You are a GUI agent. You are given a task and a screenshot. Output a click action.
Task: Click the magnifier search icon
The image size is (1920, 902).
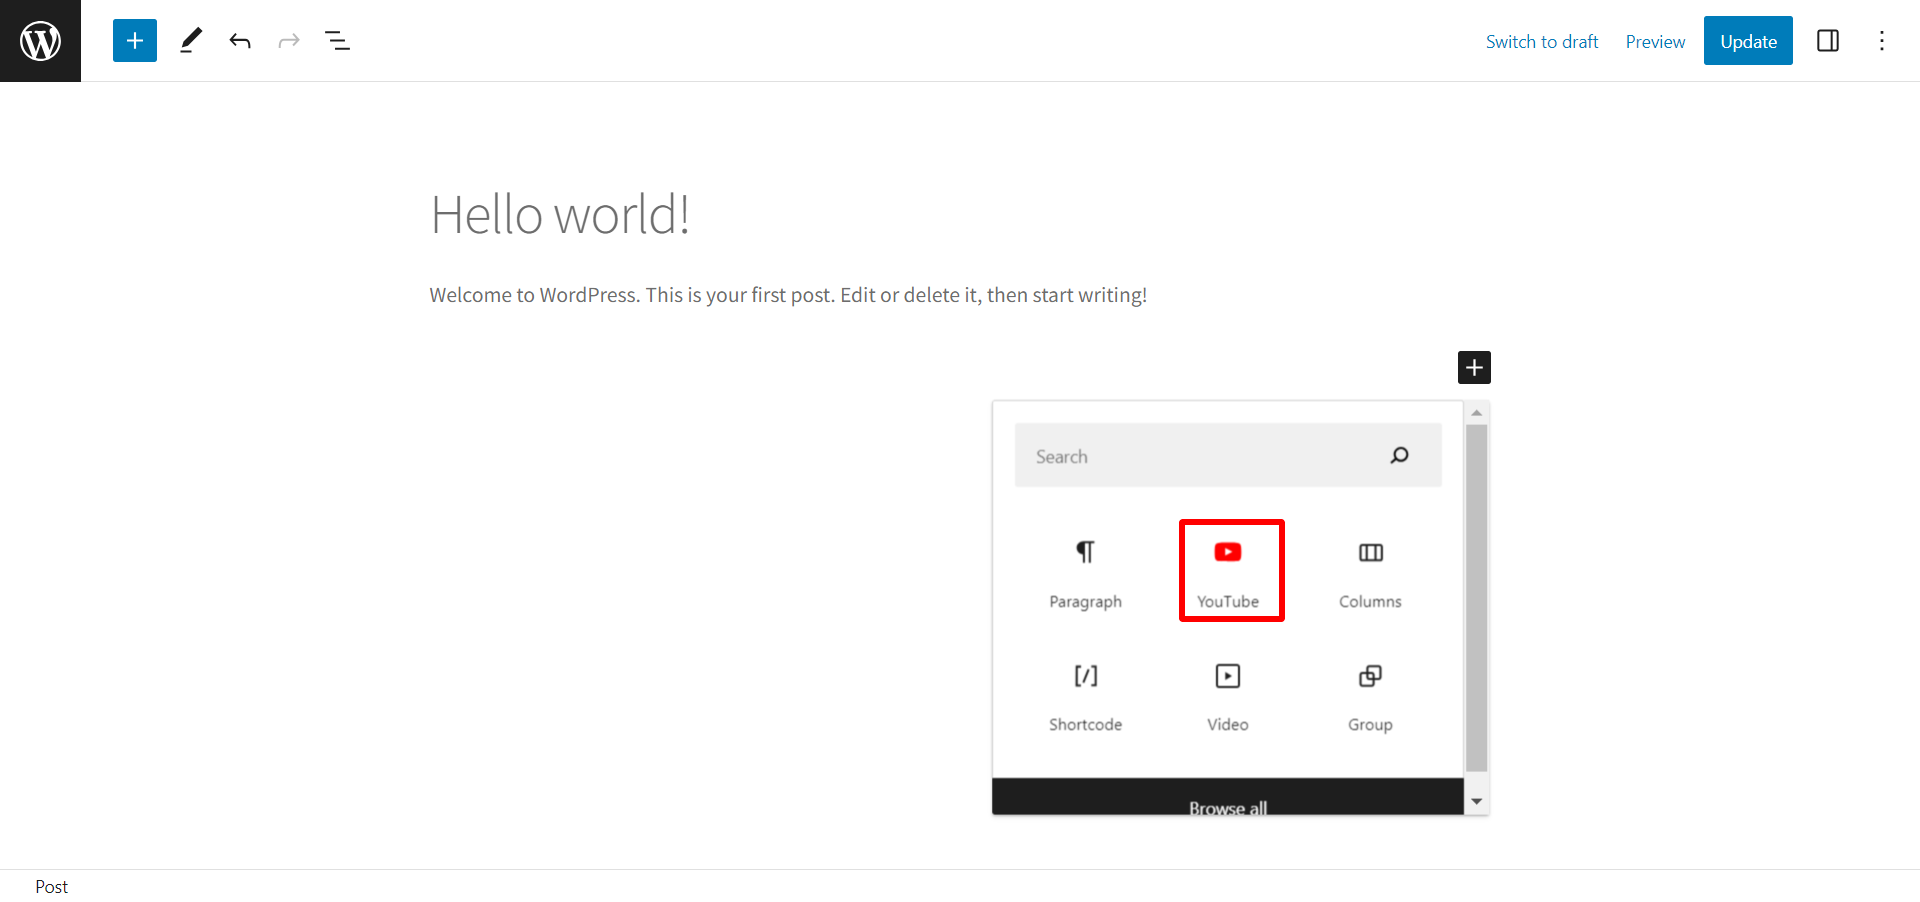(x=1399, y=456)
